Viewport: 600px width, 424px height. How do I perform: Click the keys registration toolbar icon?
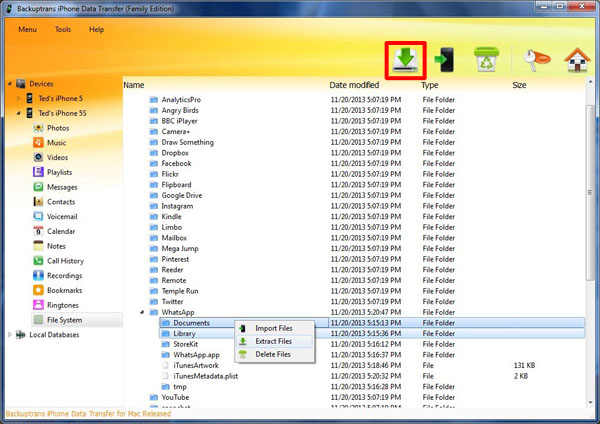[x=536, y=60]
